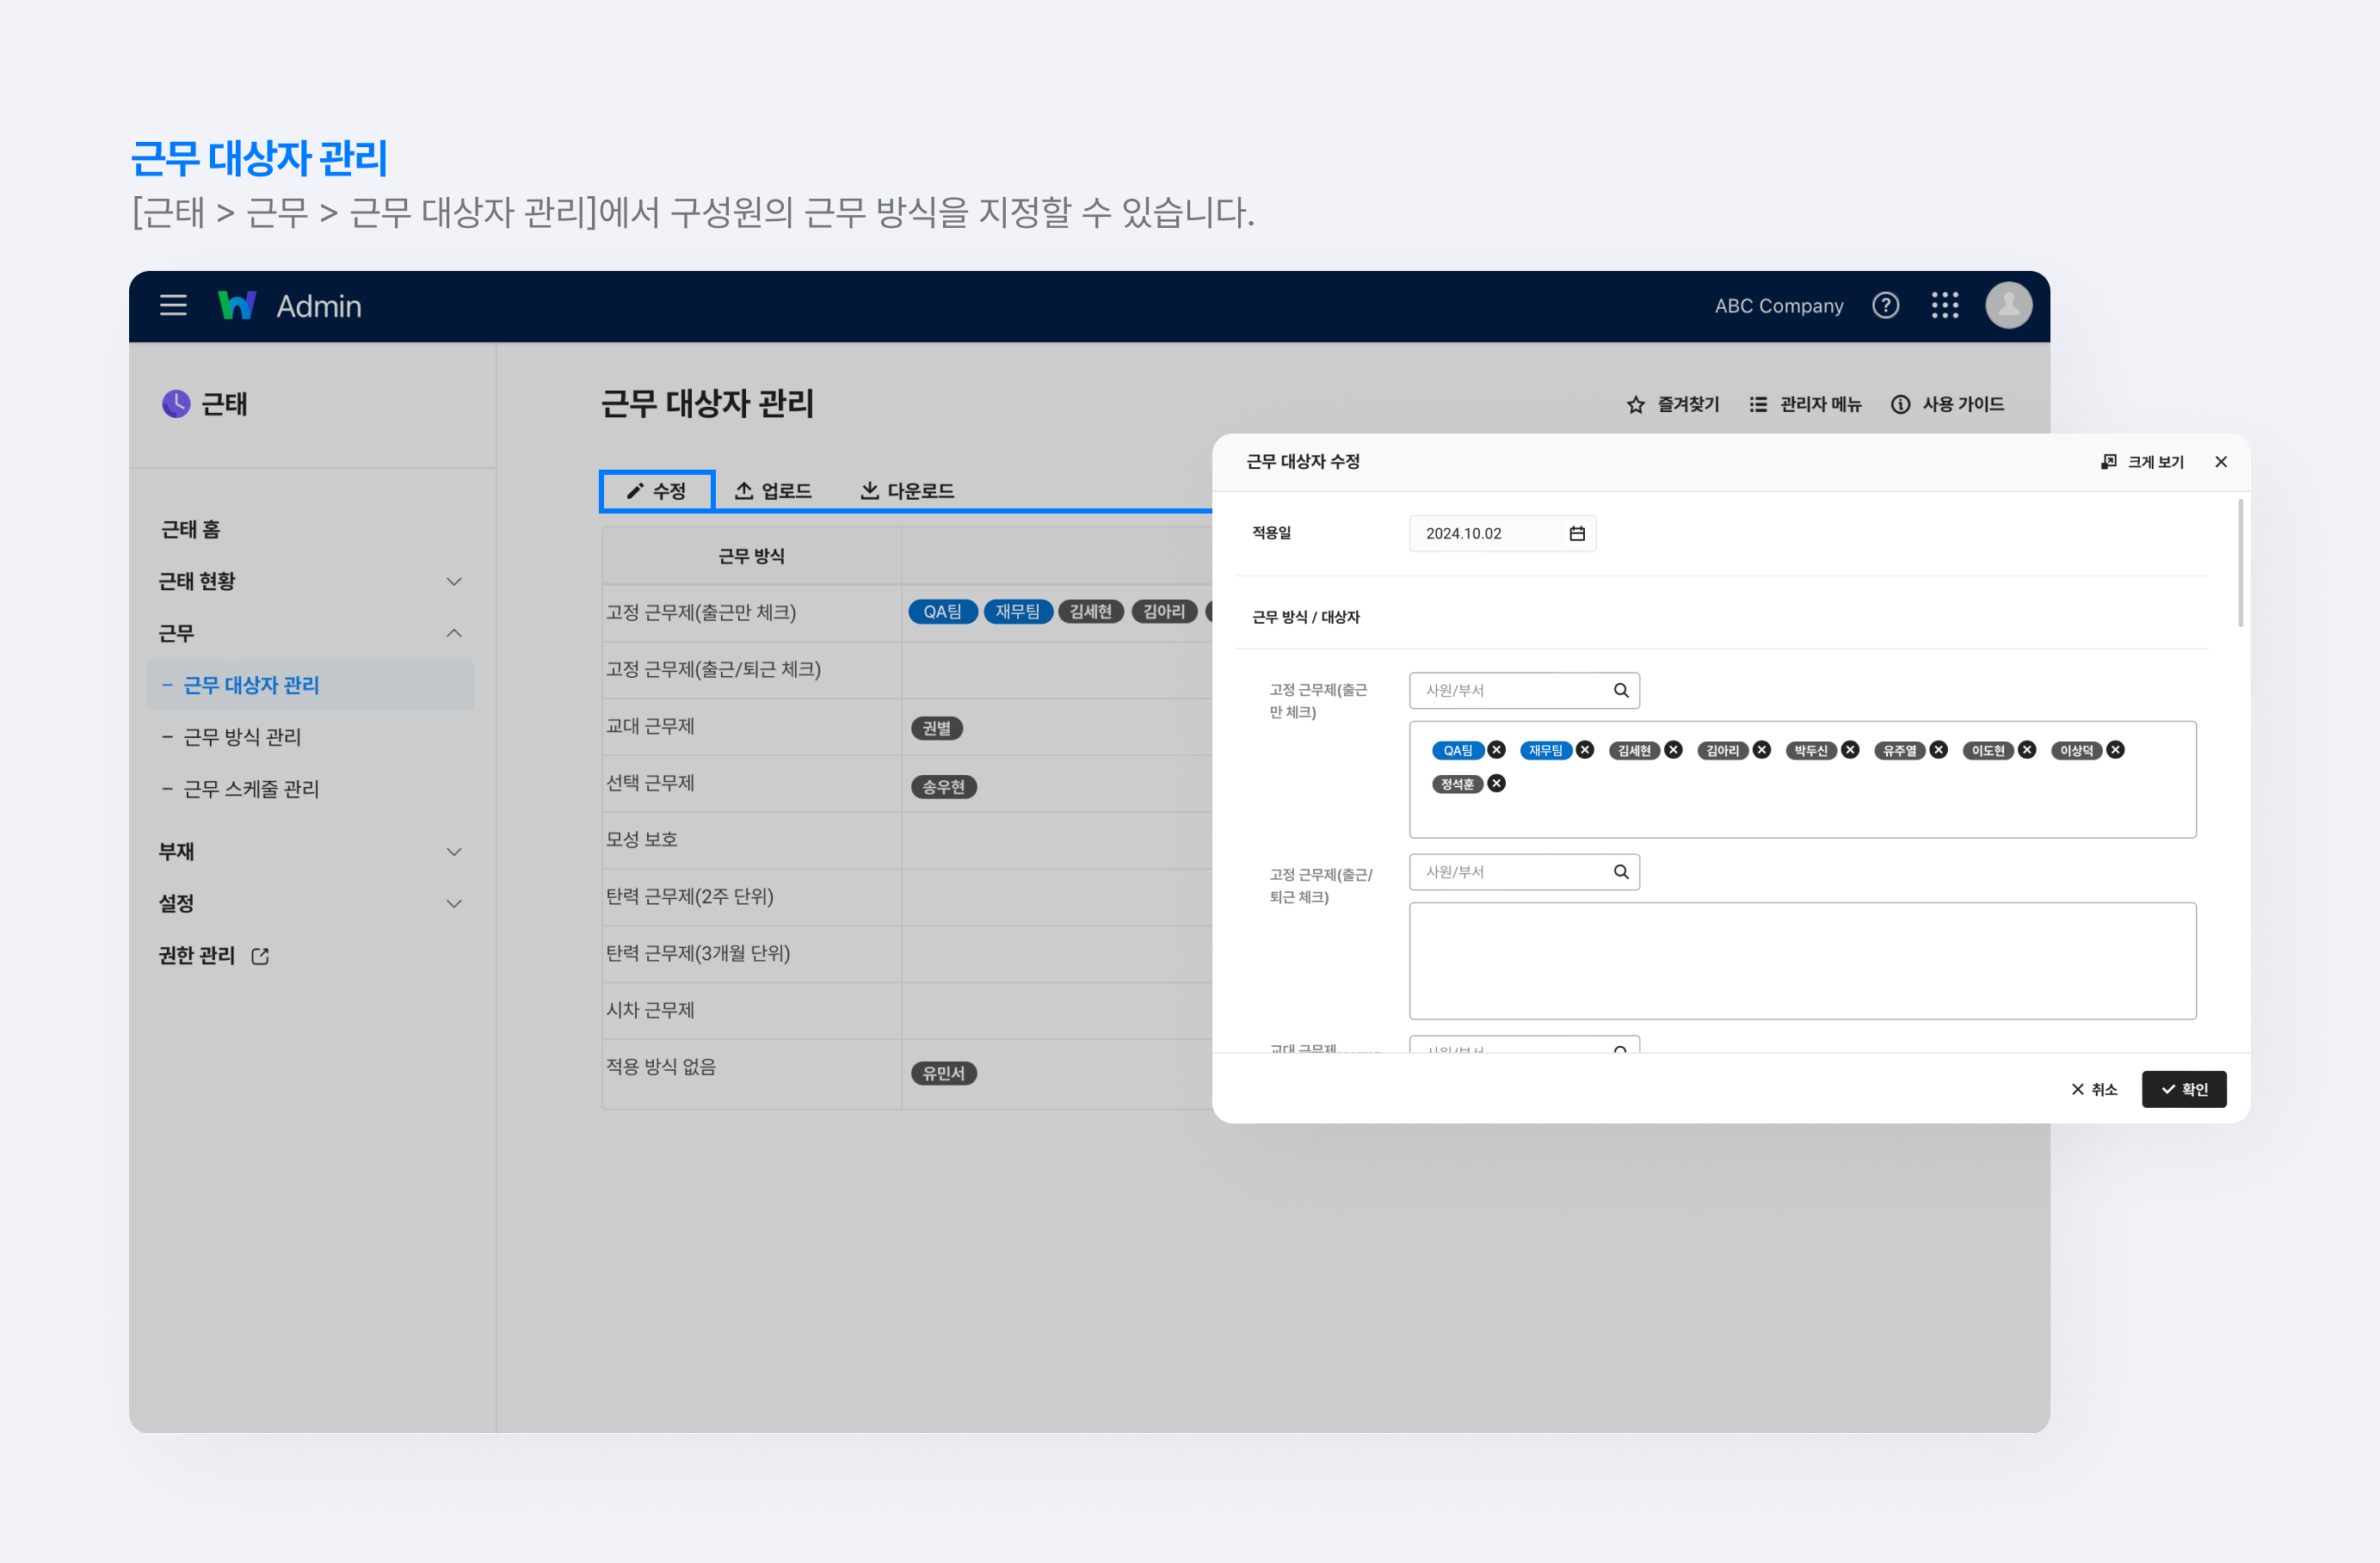Click the profile avatar in top bar
The image size is (2380, 1563).
pos(2008,306)
